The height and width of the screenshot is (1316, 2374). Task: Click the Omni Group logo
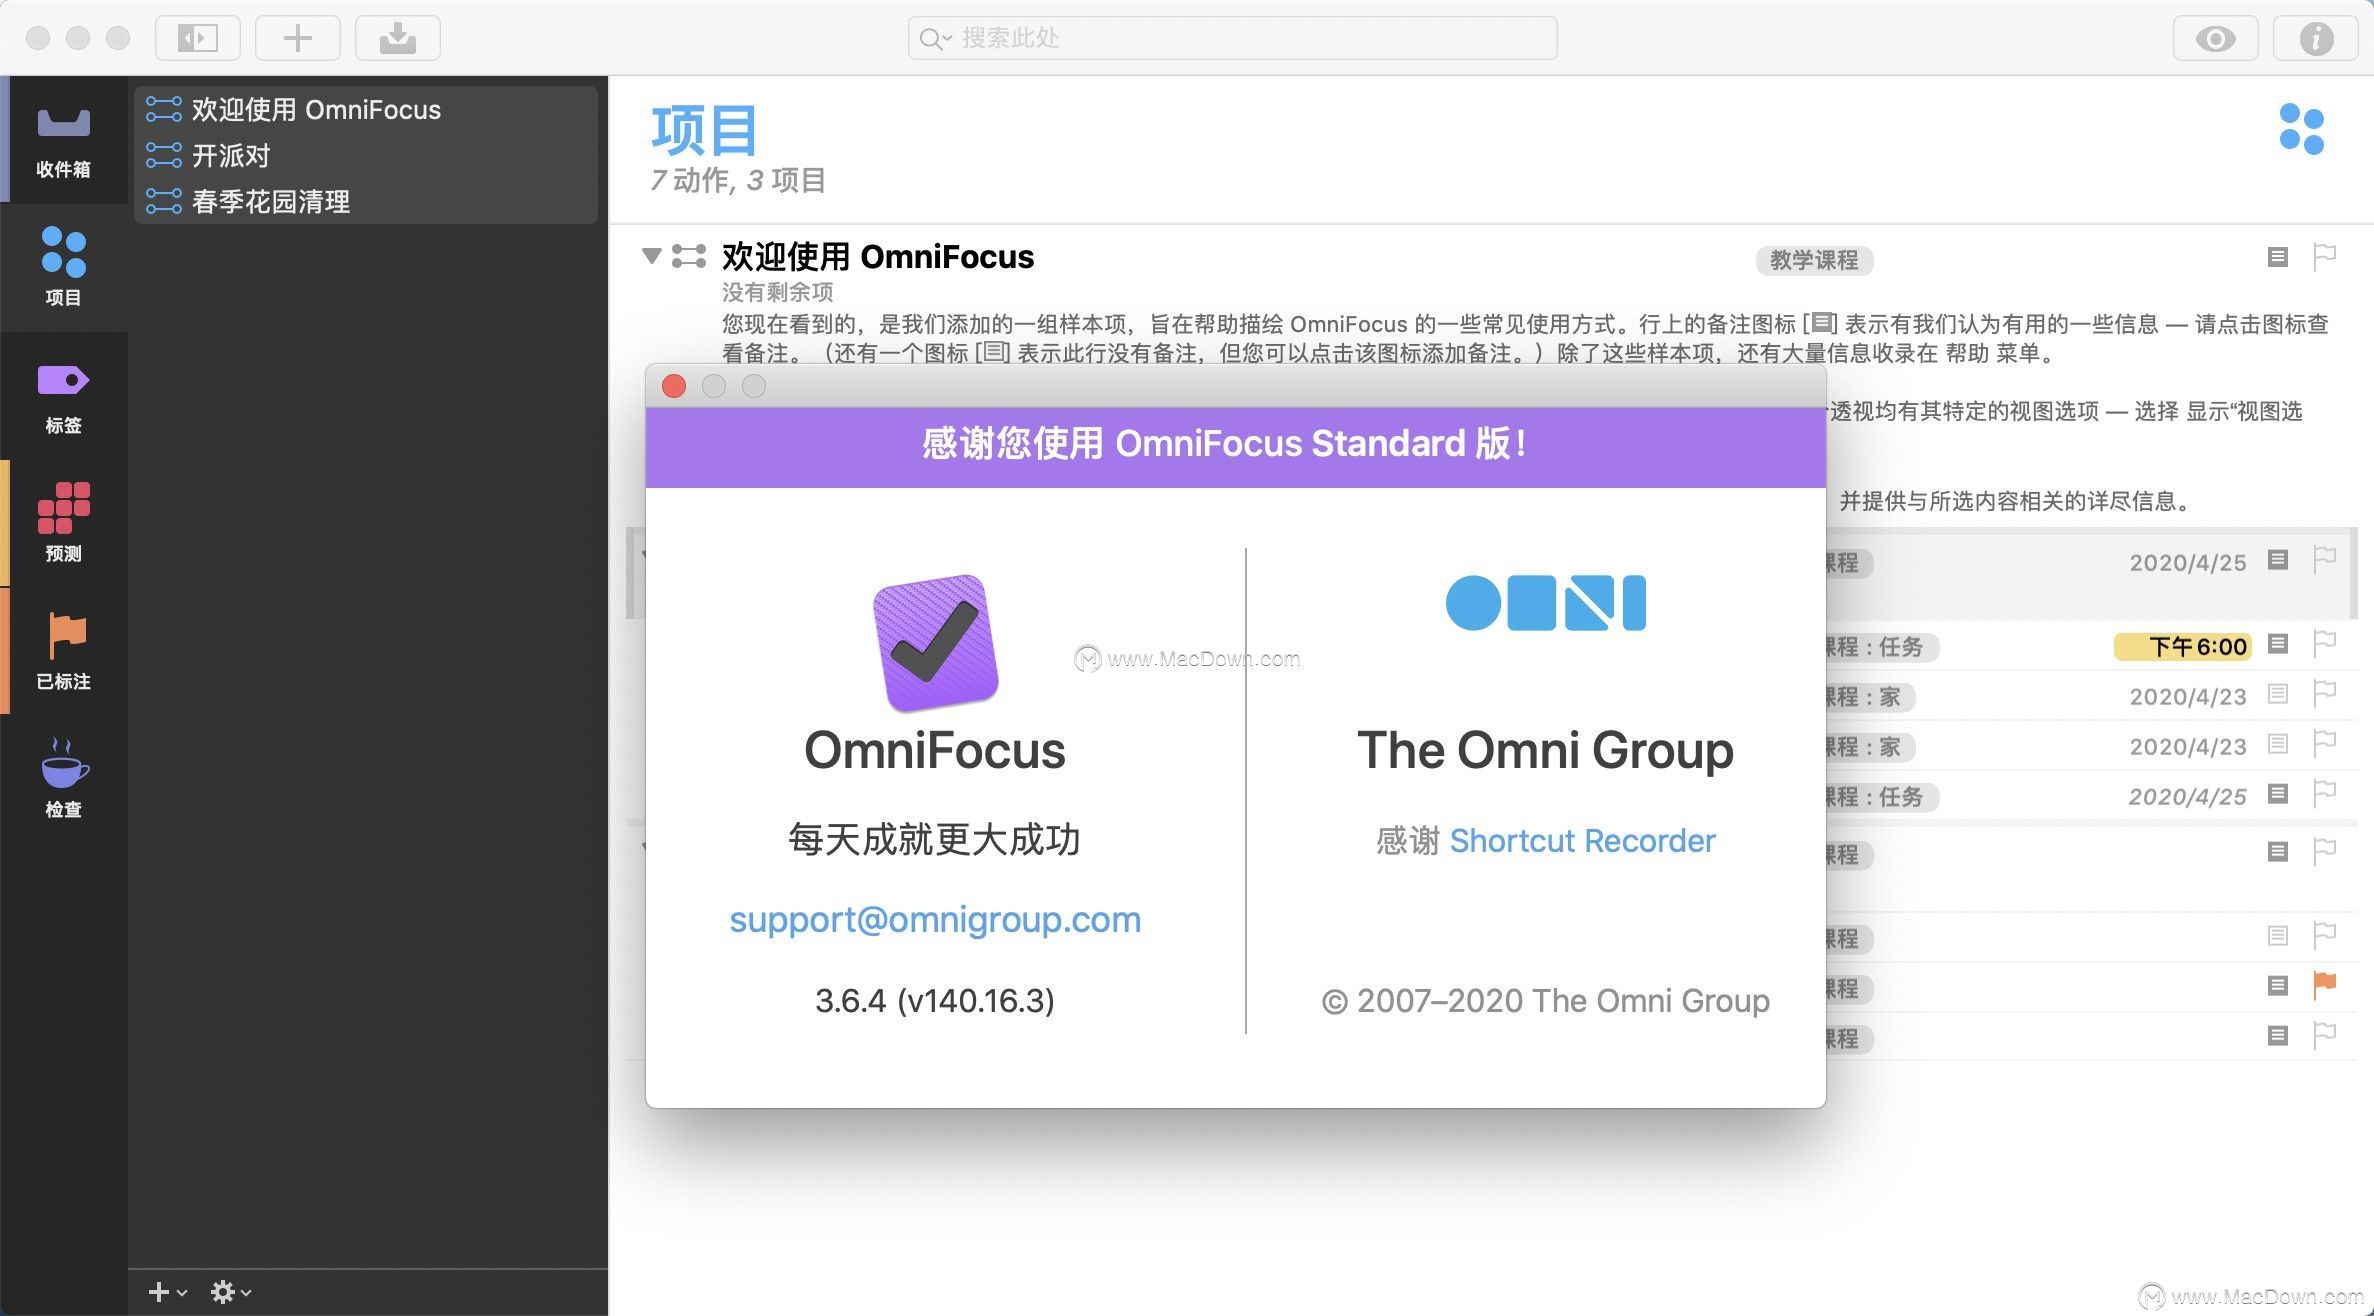(1546, 603)
